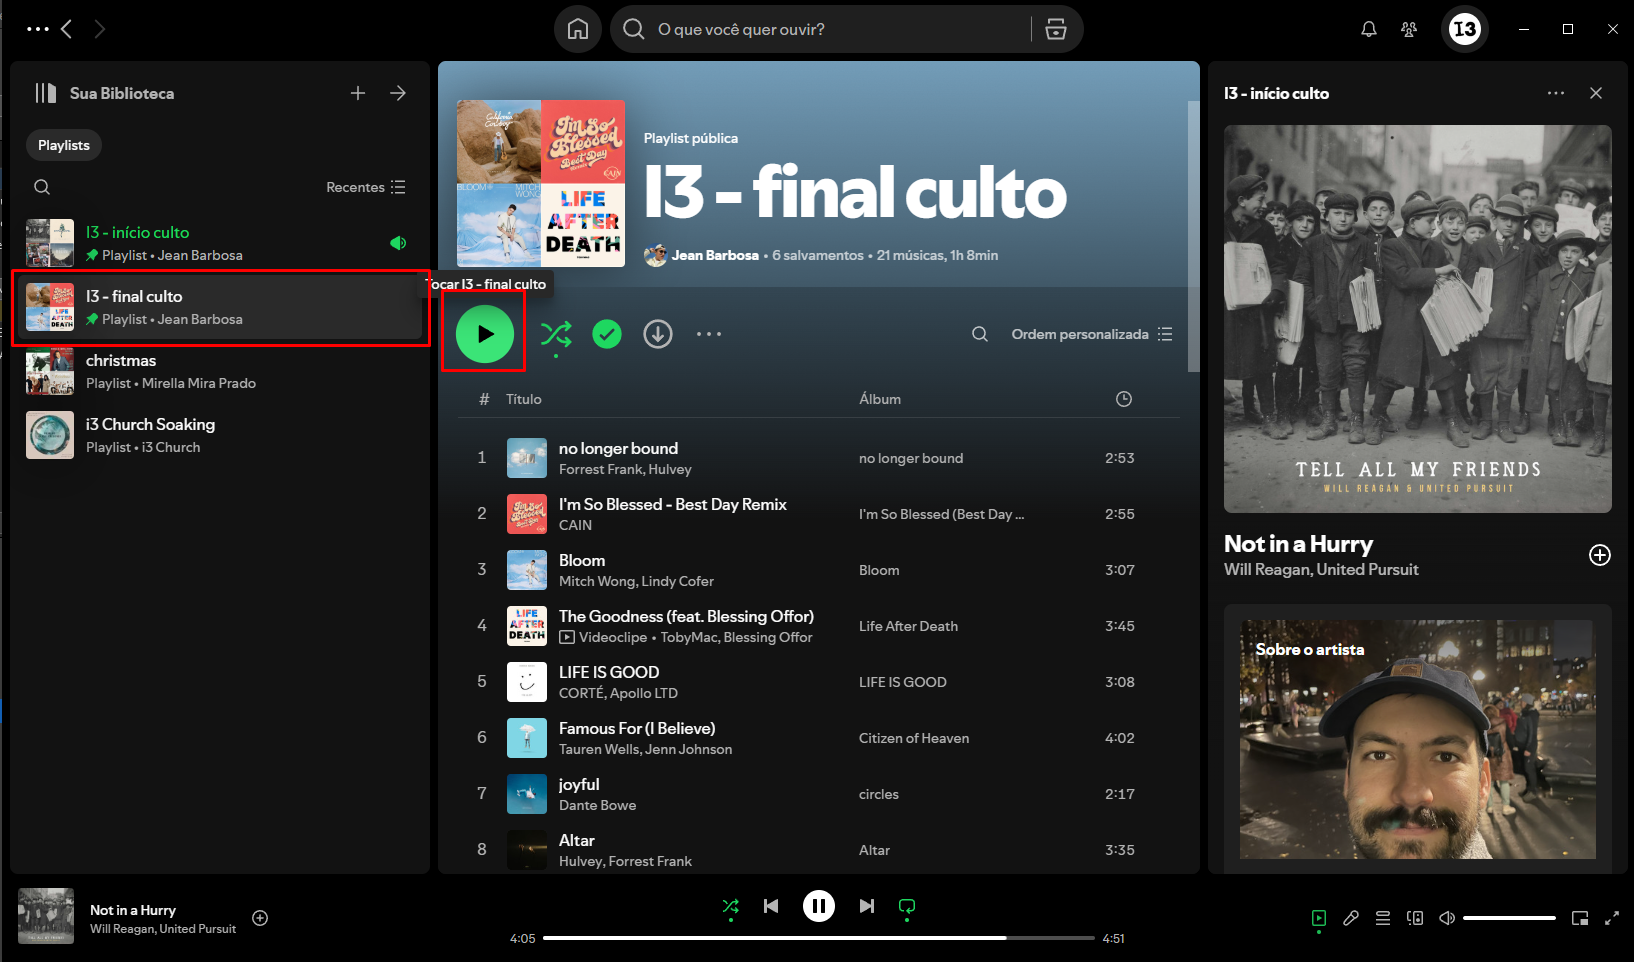Mute the volume speaker icon

pyautogui.click(x=1447, y=918)
